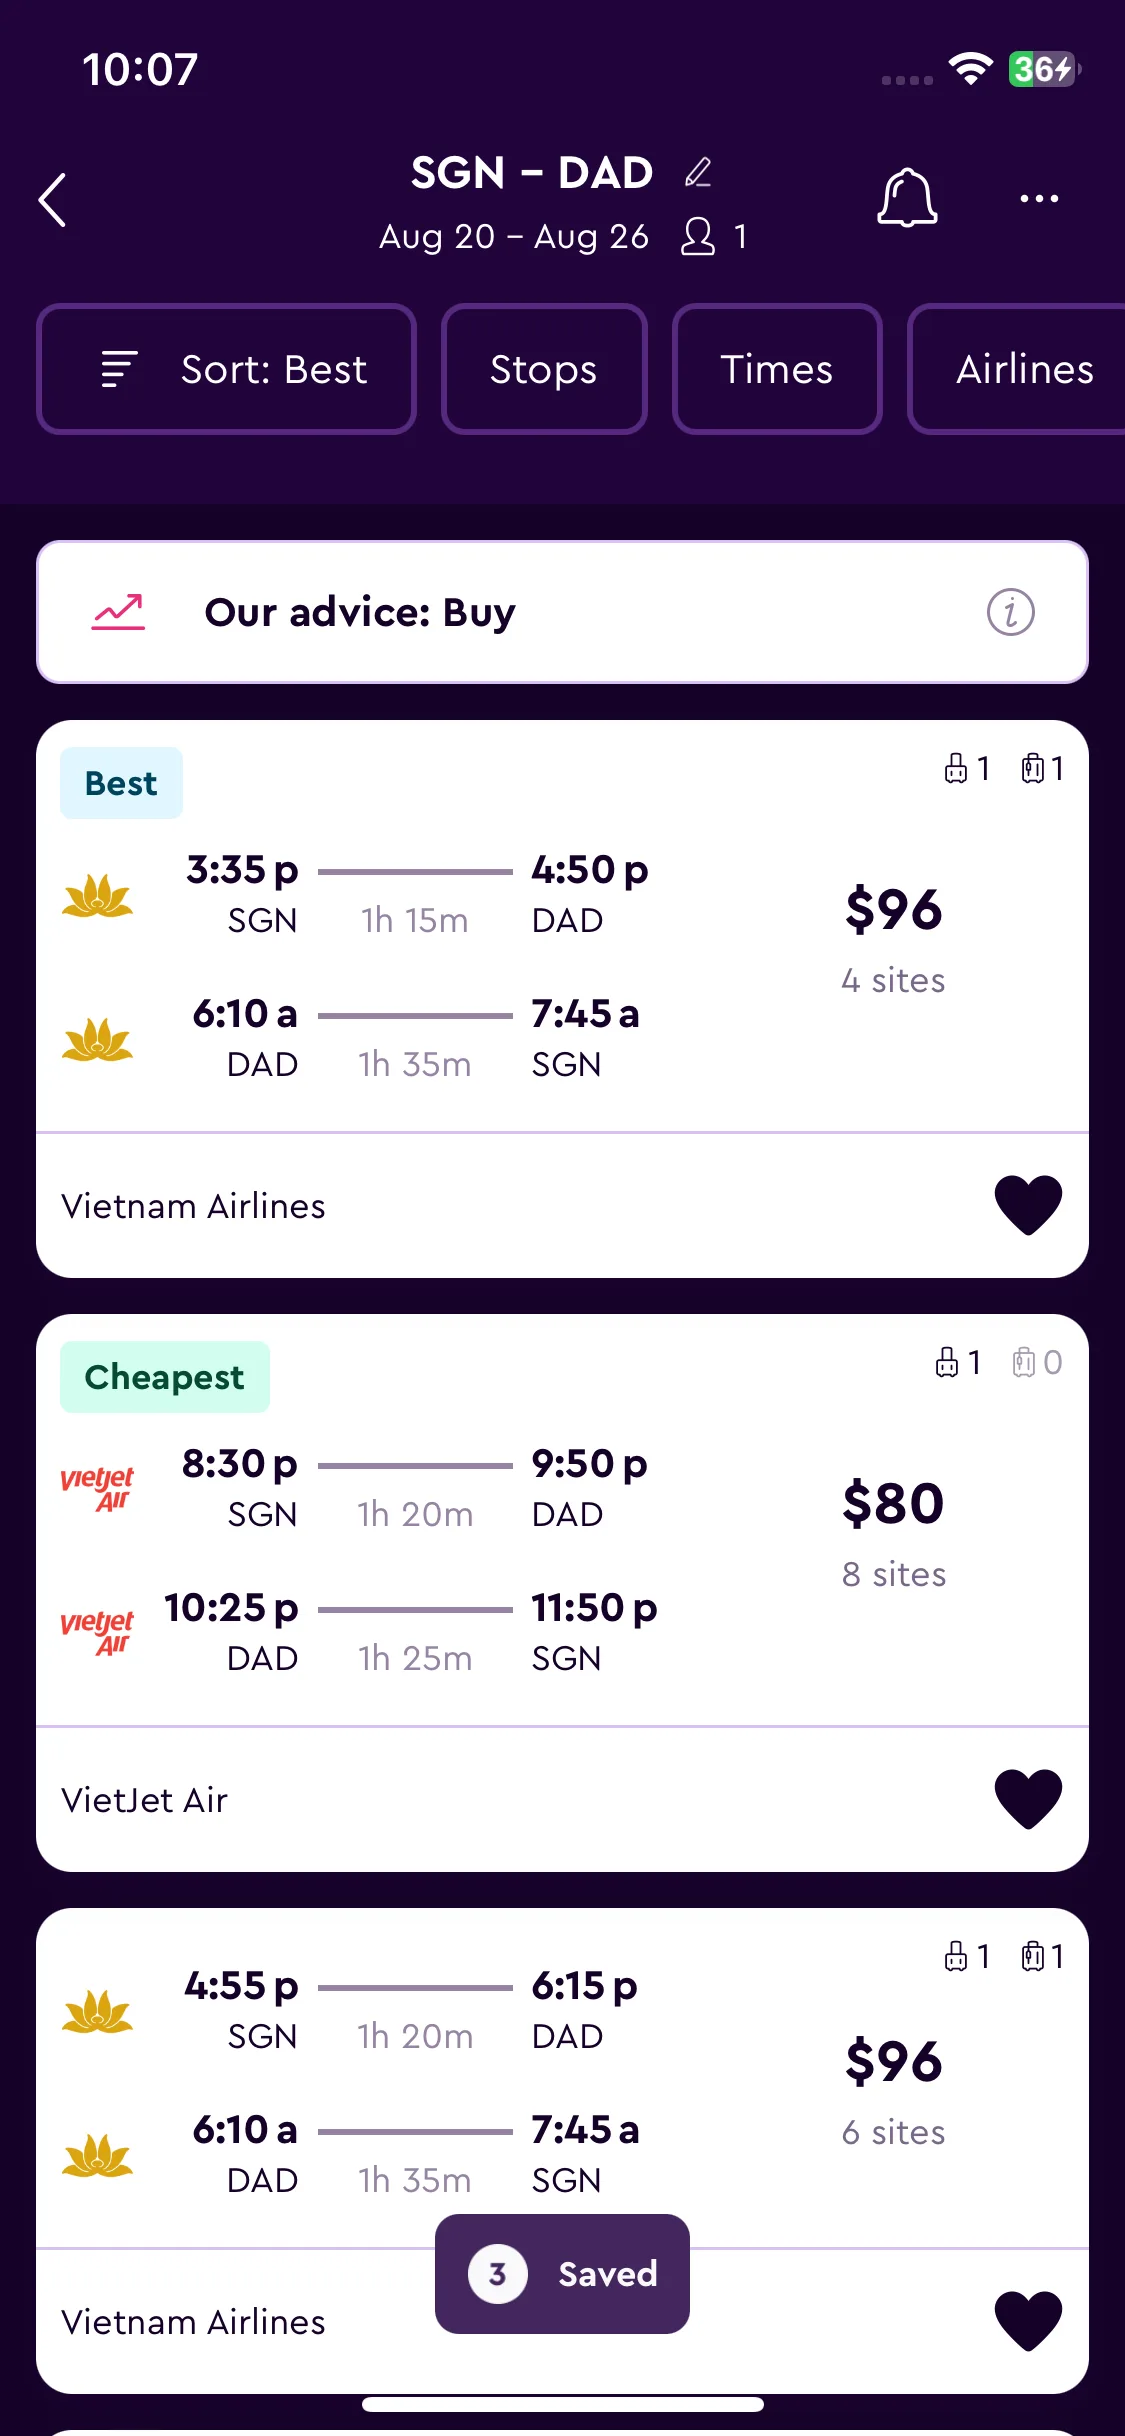Edit the SGN – DAD route with the pencil icon
The height and width of the screenshot is (2436, 1125).
point(698,172)
